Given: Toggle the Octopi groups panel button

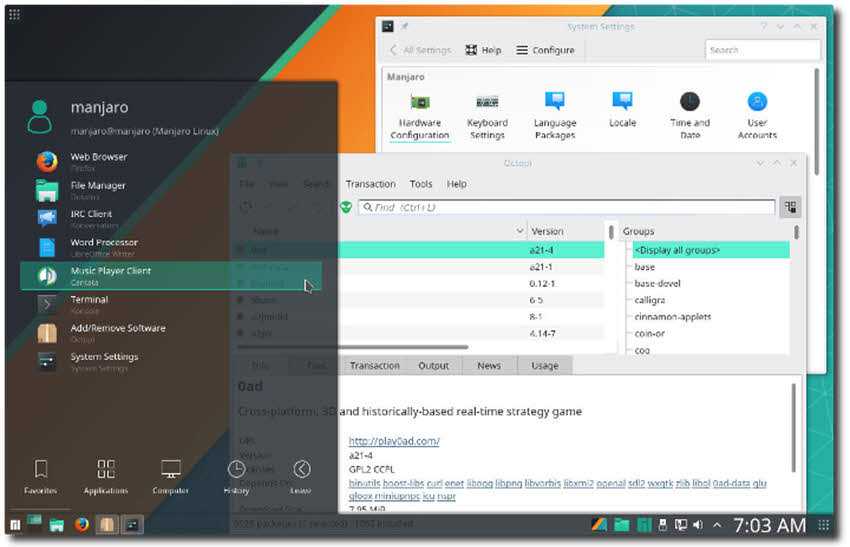Looking at the screenshot, I should (791, 207).
